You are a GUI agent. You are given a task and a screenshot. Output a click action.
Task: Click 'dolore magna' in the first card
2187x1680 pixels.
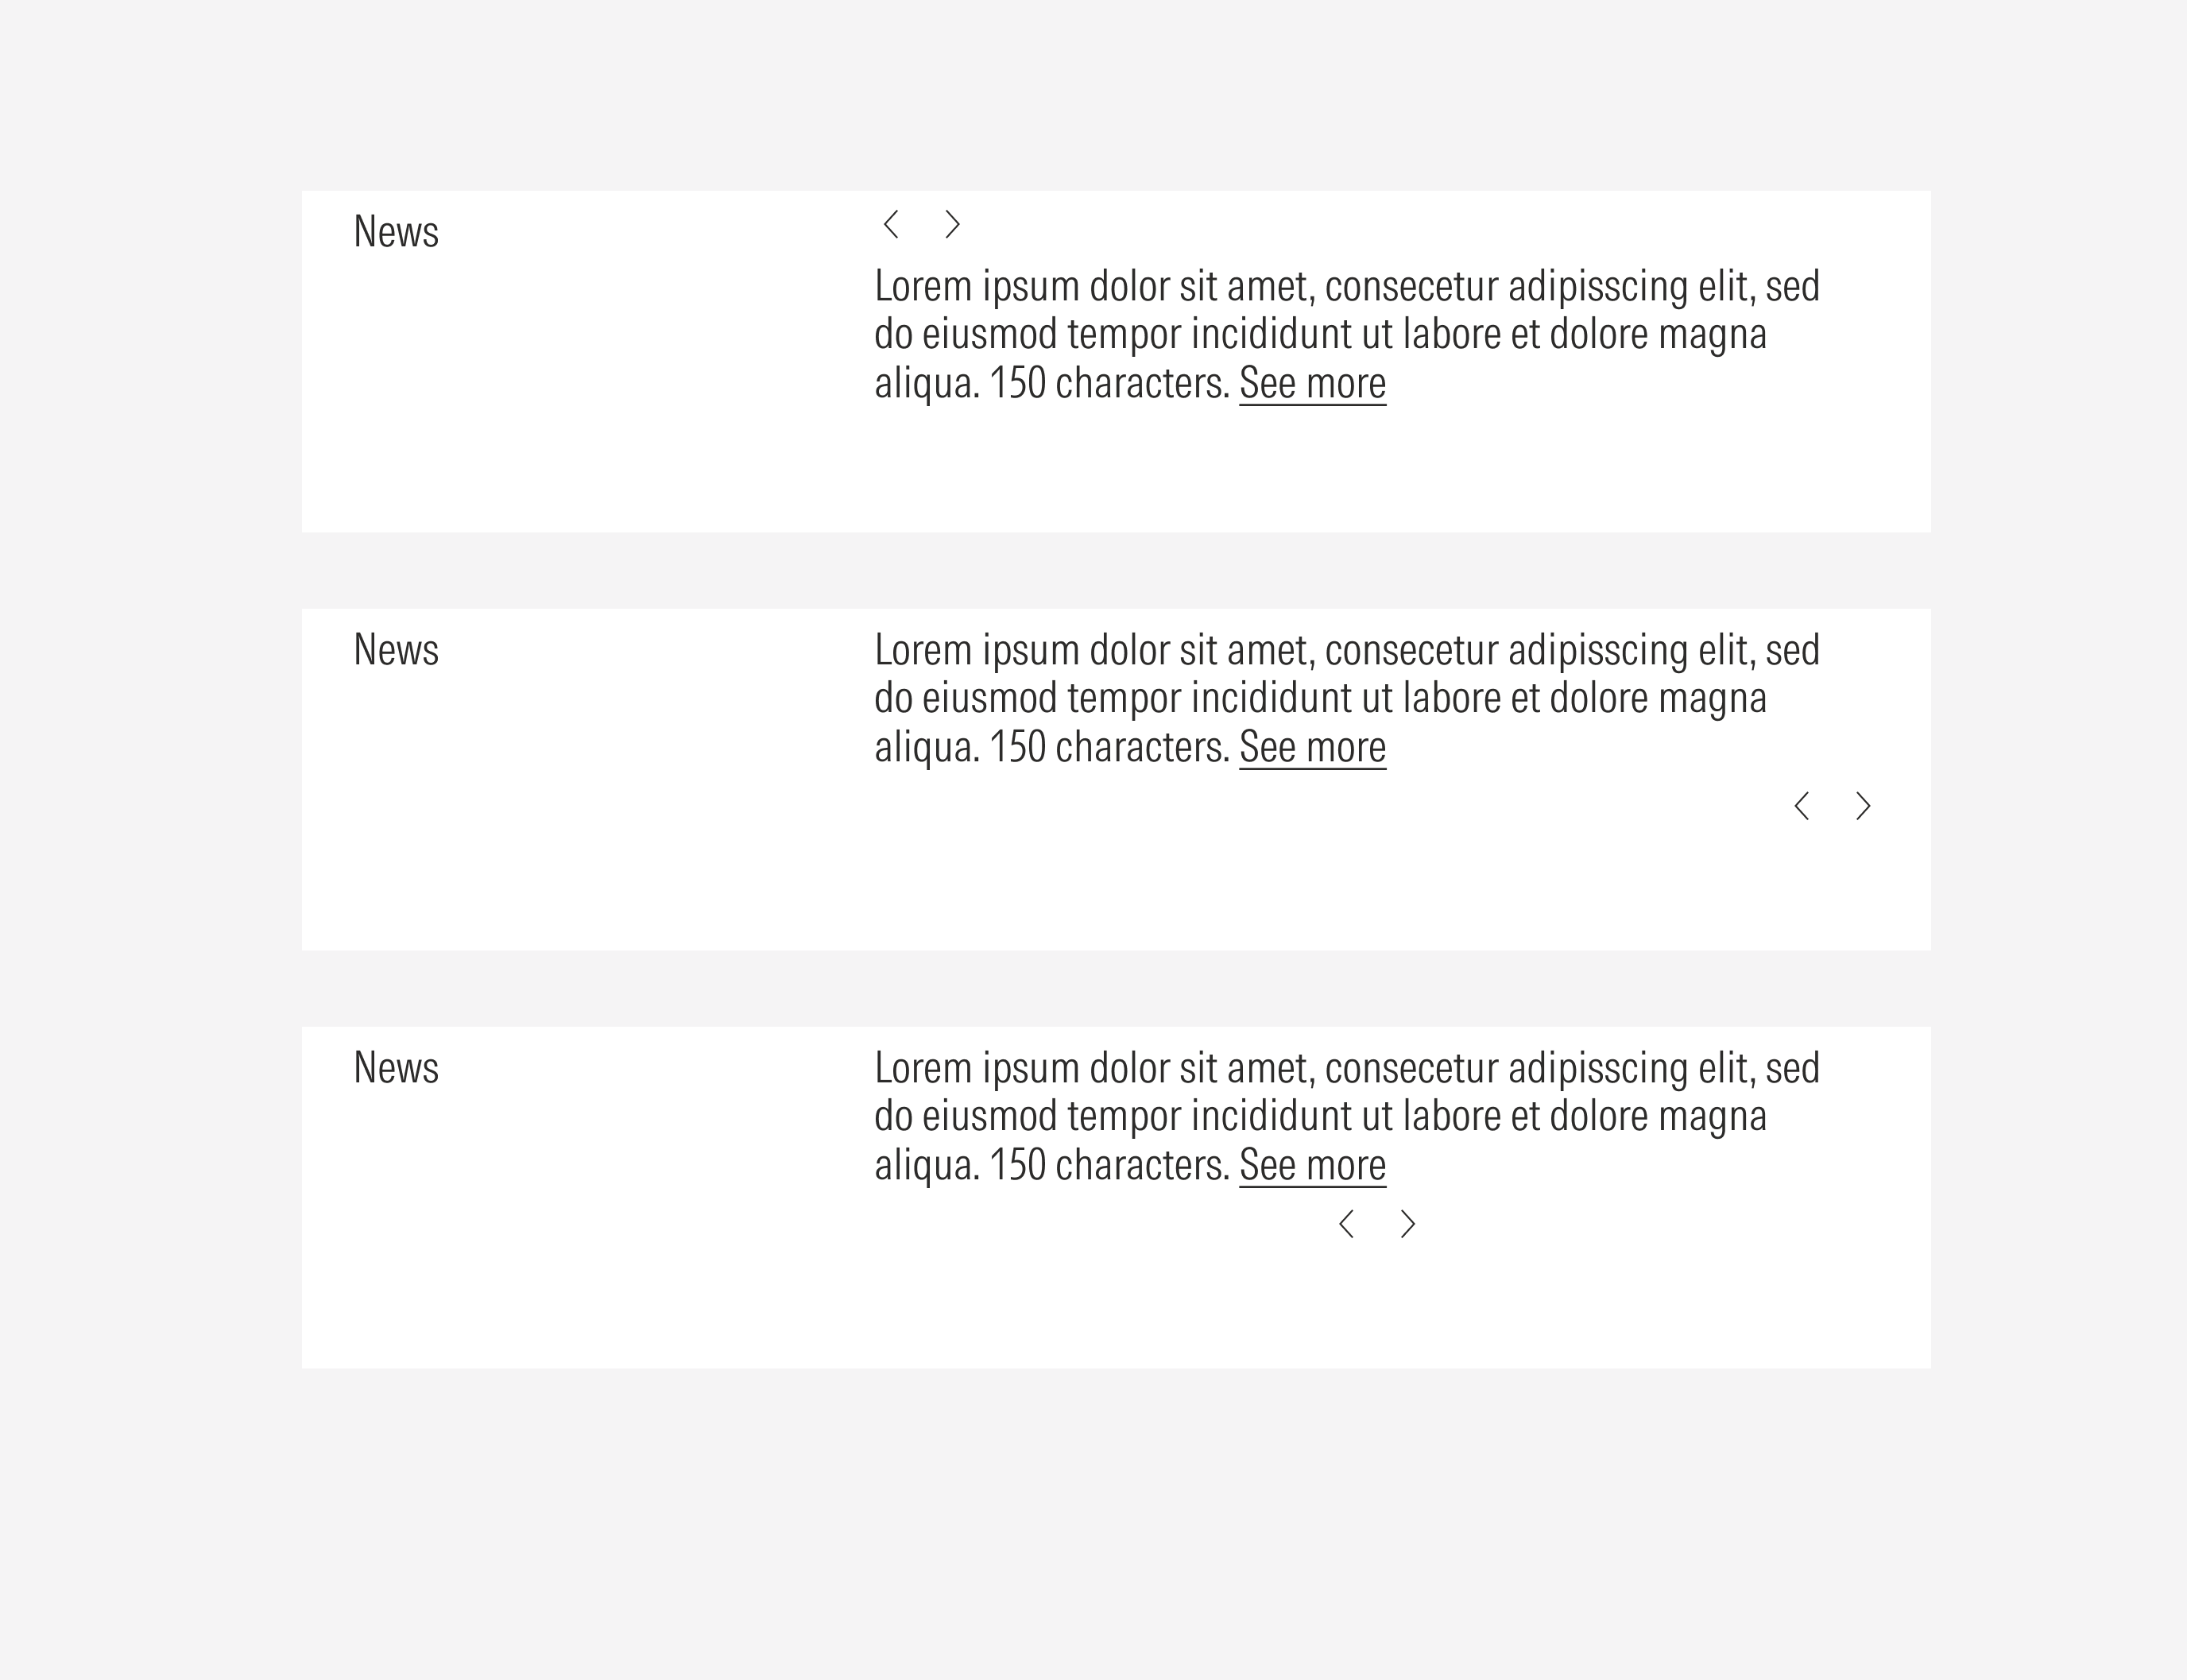click(x=1657, y=334)
